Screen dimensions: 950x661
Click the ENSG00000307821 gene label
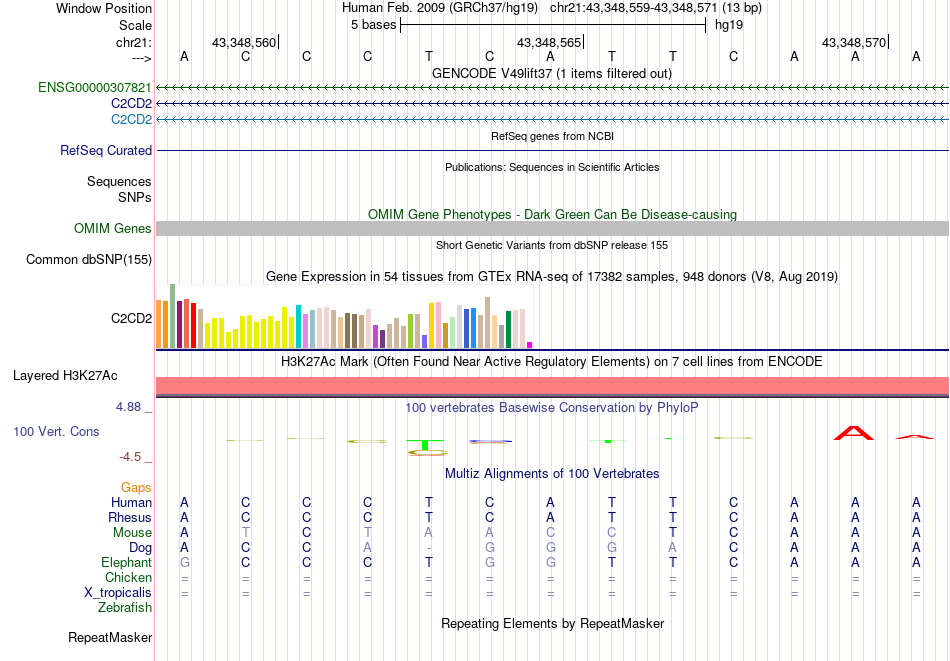point(95,87)
